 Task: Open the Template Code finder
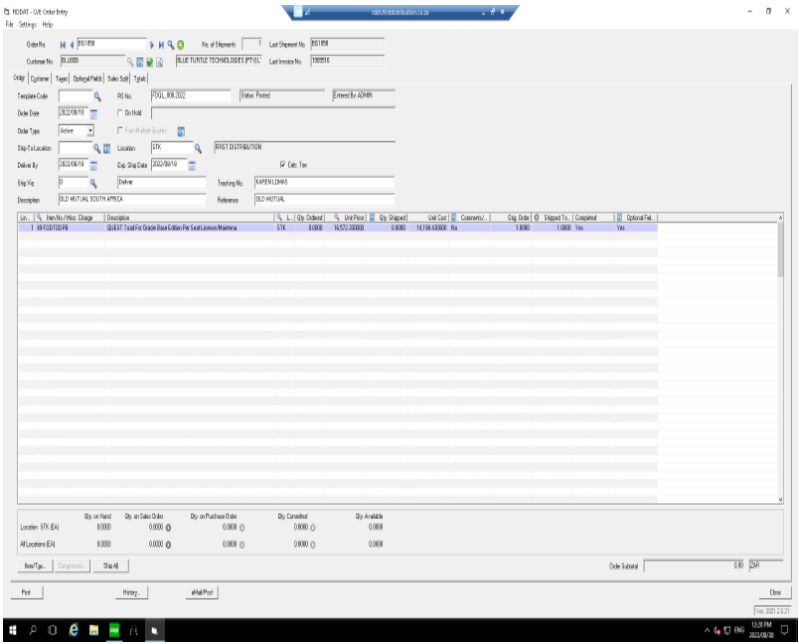click(98, 96)
